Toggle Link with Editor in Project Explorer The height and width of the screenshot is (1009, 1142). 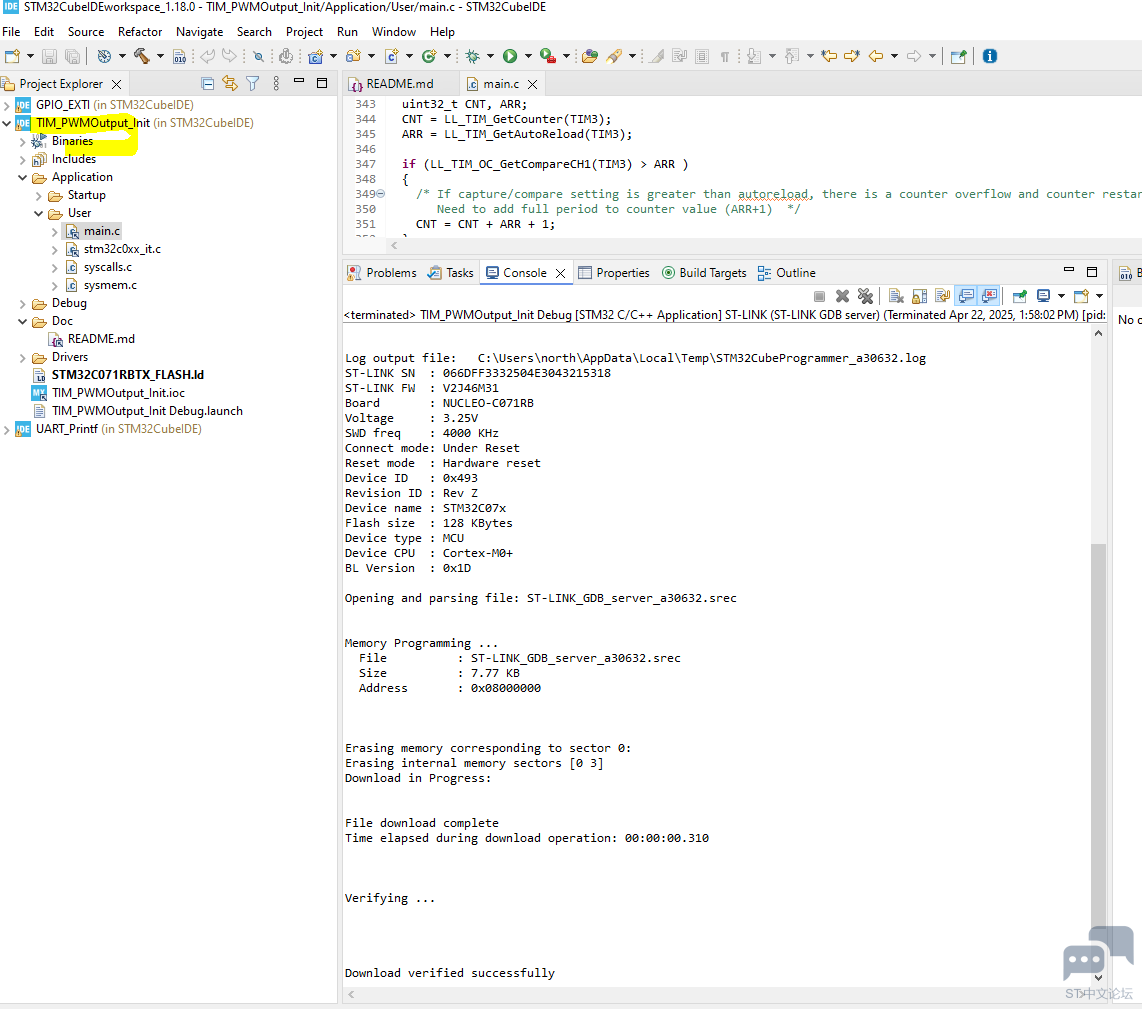coord(230,84)
